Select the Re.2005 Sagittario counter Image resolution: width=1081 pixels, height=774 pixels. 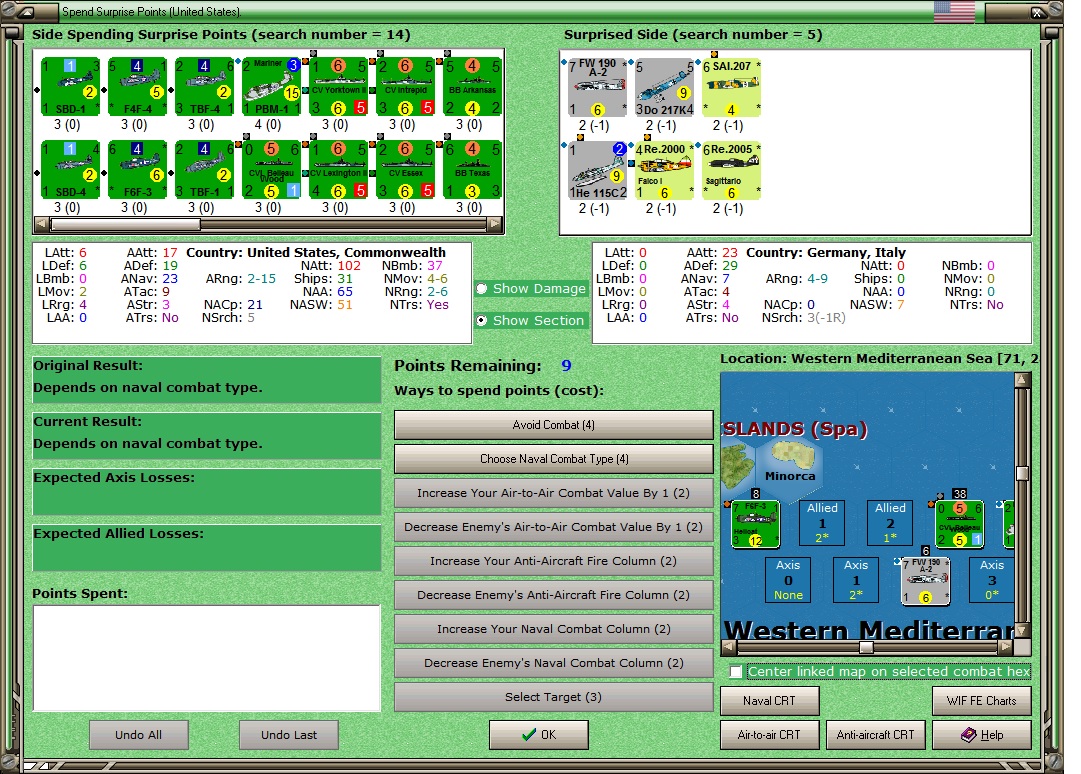point(731,170)
